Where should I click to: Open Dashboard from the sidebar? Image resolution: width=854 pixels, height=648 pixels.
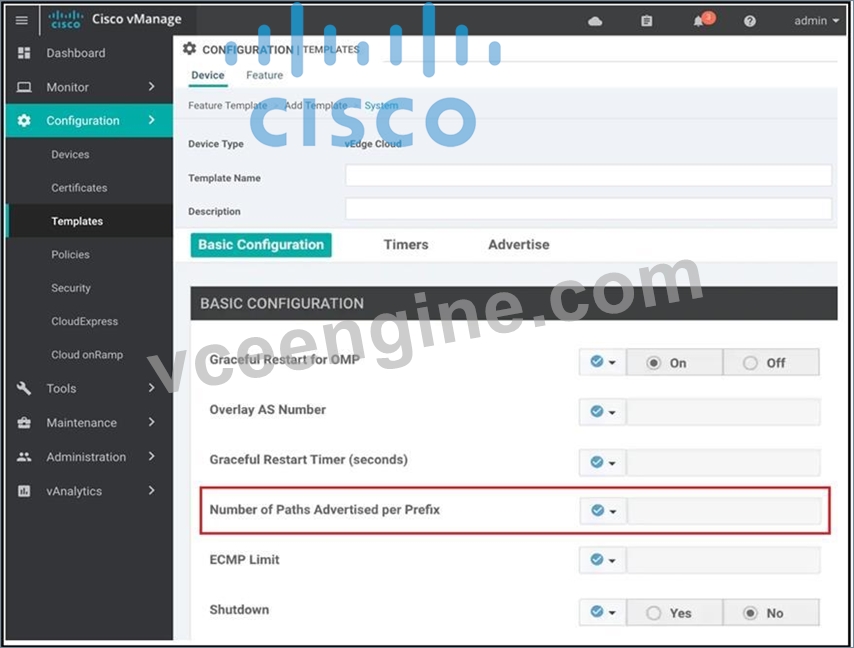(x=76, y=53)
